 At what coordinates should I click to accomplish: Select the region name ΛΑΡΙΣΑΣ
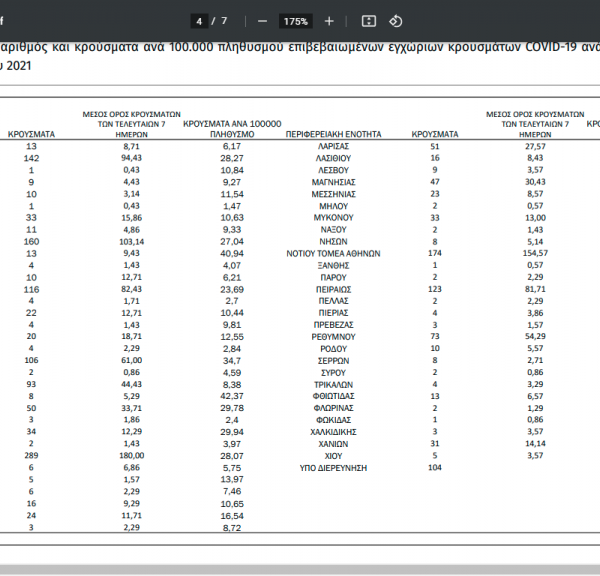click(333, 147)
